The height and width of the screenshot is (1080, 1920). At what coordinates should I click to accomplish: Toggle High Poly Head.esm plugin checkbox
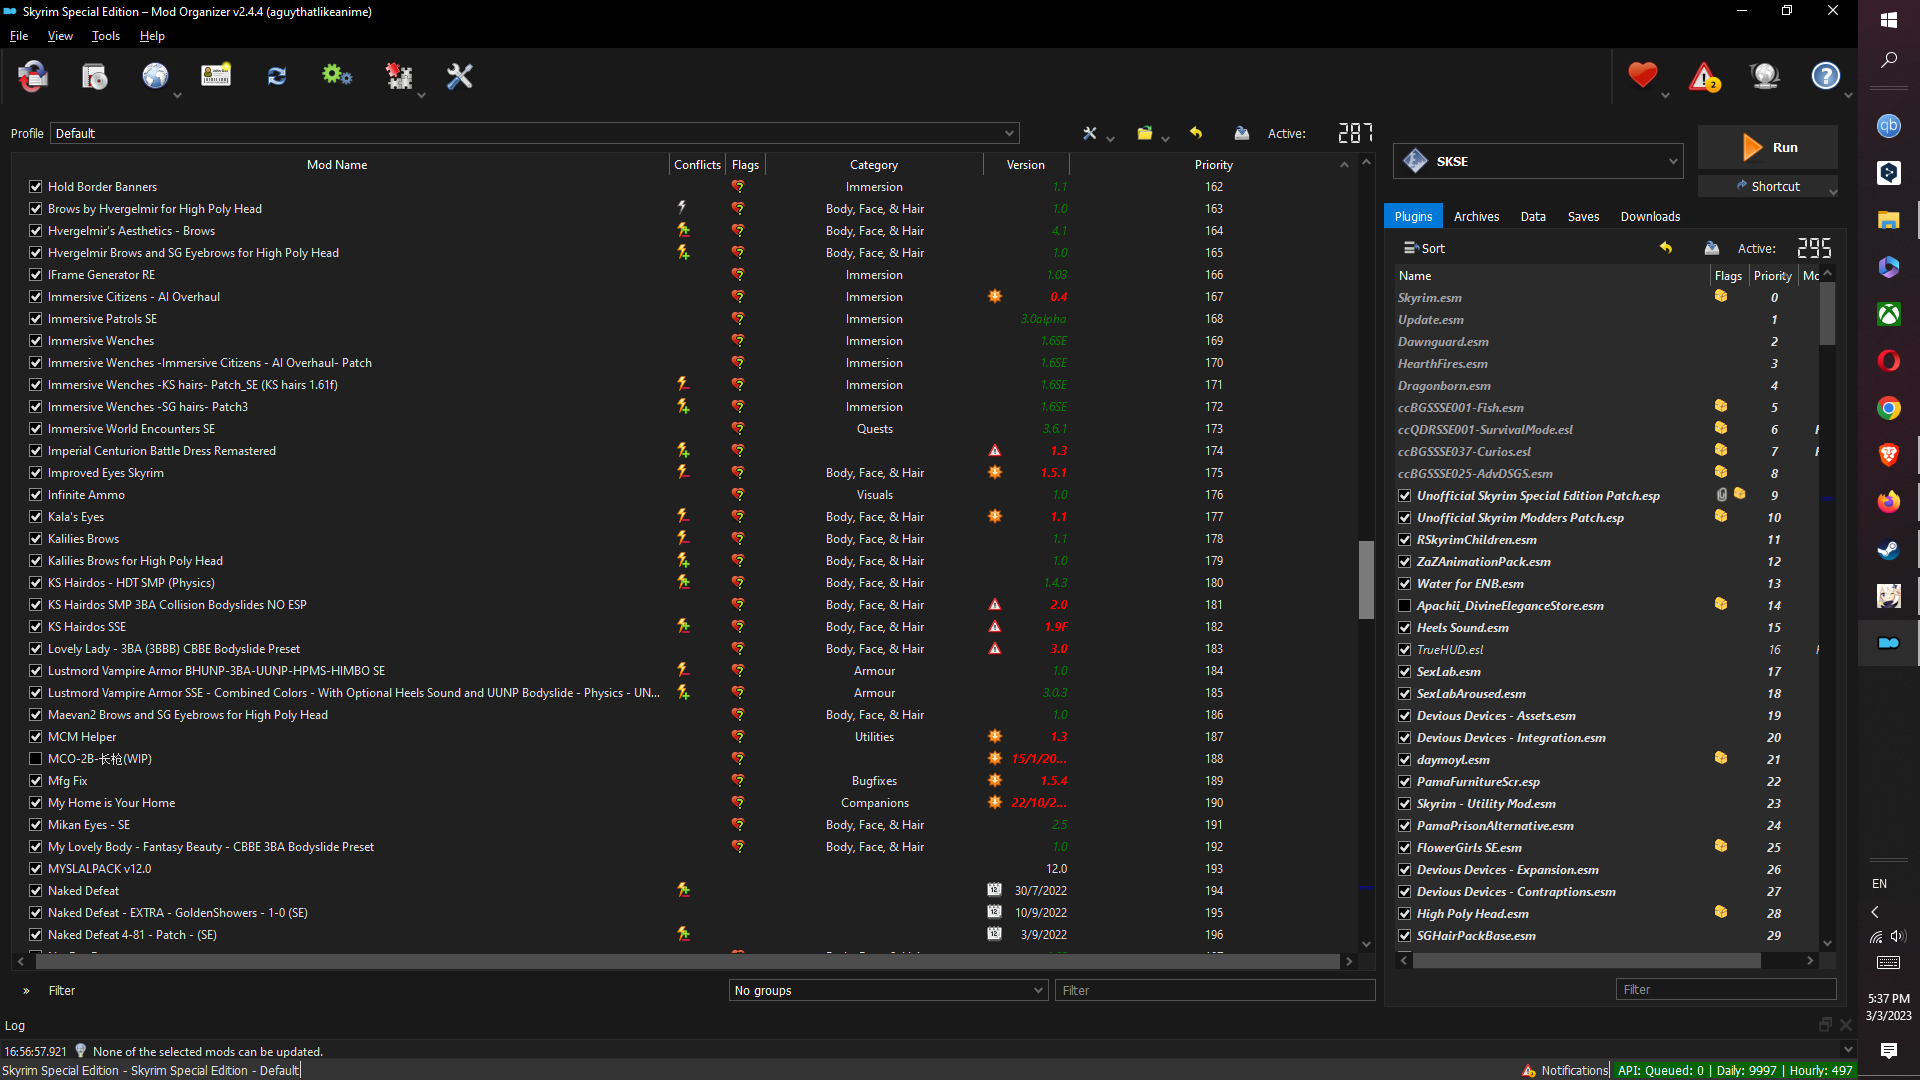pyautogui.click(x=1405, y=914)
